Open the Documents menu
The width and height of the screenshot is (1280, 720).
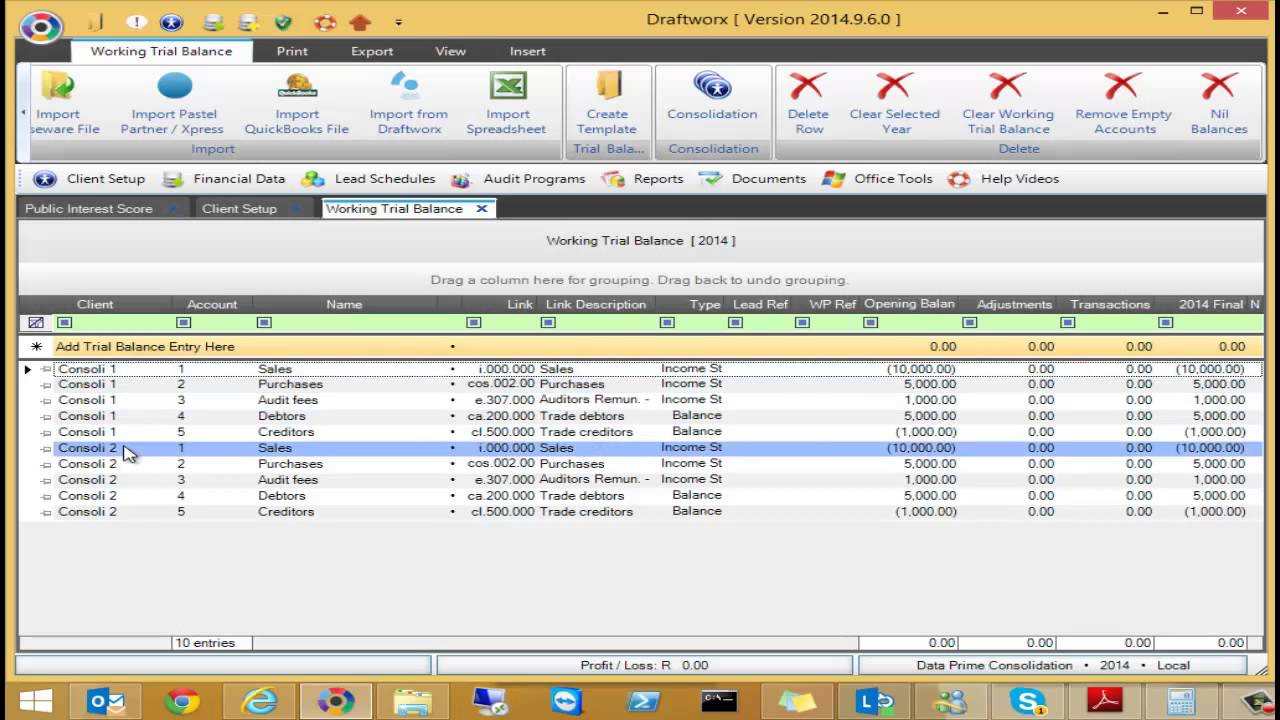point(753,179)
